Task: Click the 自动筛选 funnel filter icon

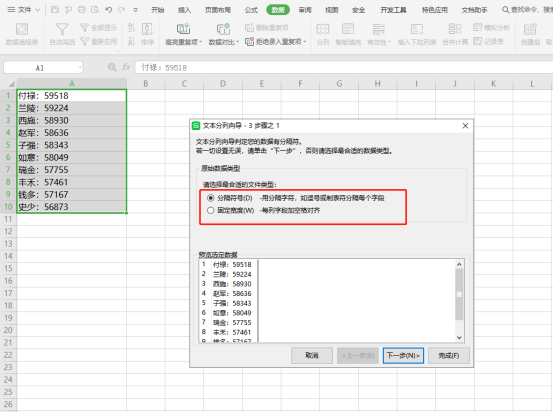Action: [62, 29]
